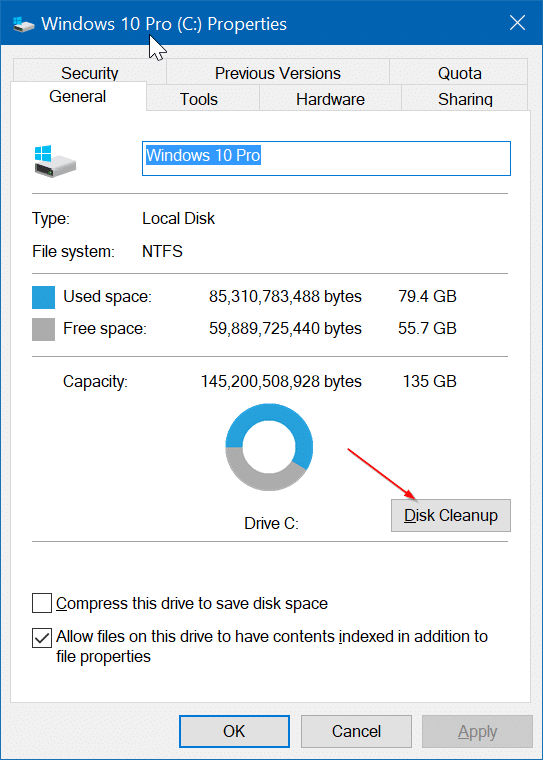Click '145,200,508,928 bytes' capacity value
The width and height of the screenshot is (543, 760).
pyautogui.click(x=281, y=381)
